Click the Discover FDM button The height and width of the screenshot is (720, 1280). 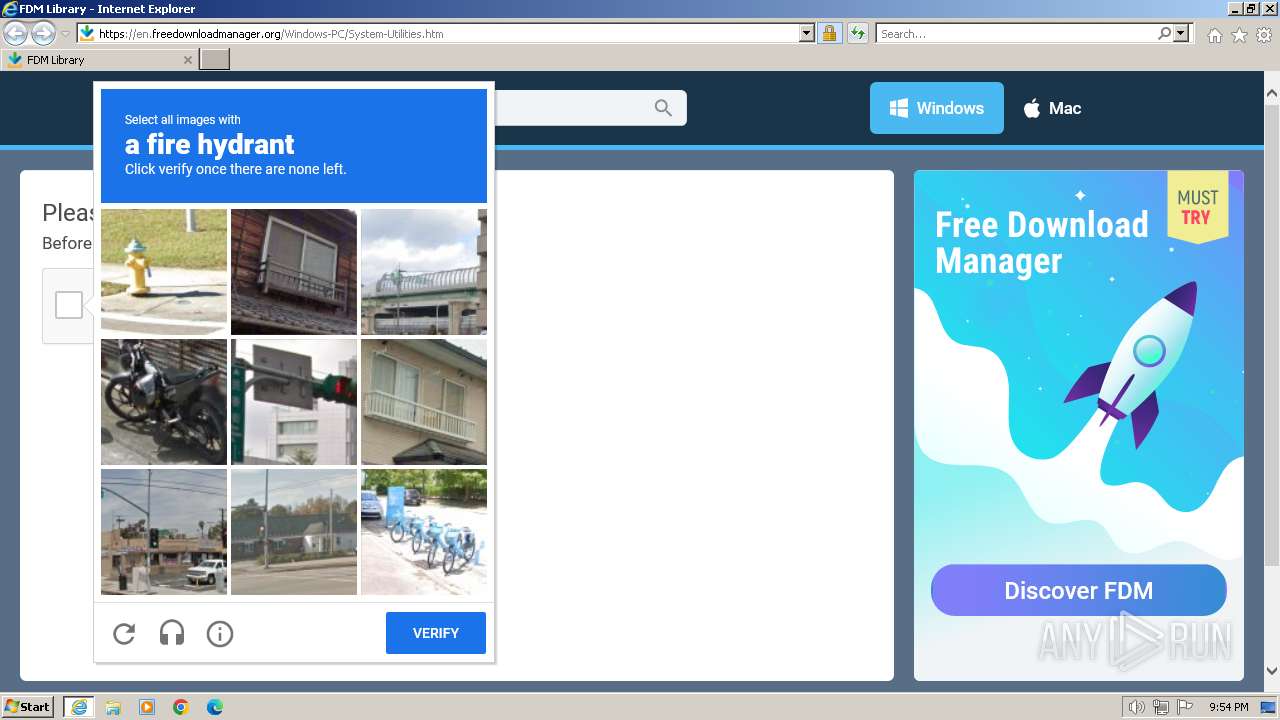1079,590
